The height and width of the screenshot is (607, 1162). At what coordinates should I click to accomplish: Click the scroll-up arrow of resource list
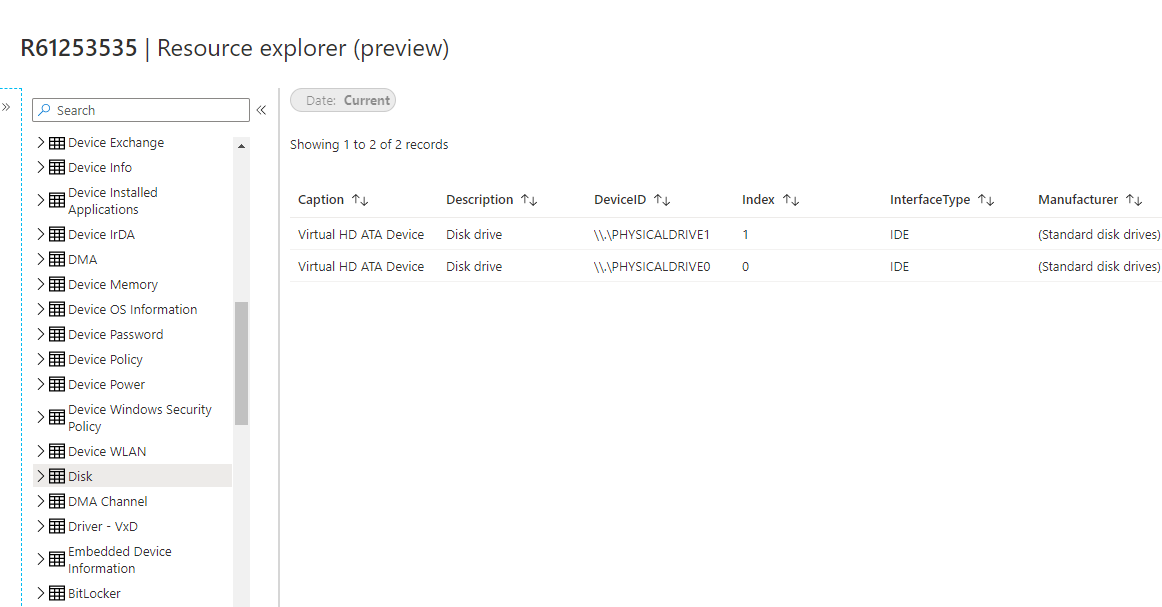coord(241,146)
